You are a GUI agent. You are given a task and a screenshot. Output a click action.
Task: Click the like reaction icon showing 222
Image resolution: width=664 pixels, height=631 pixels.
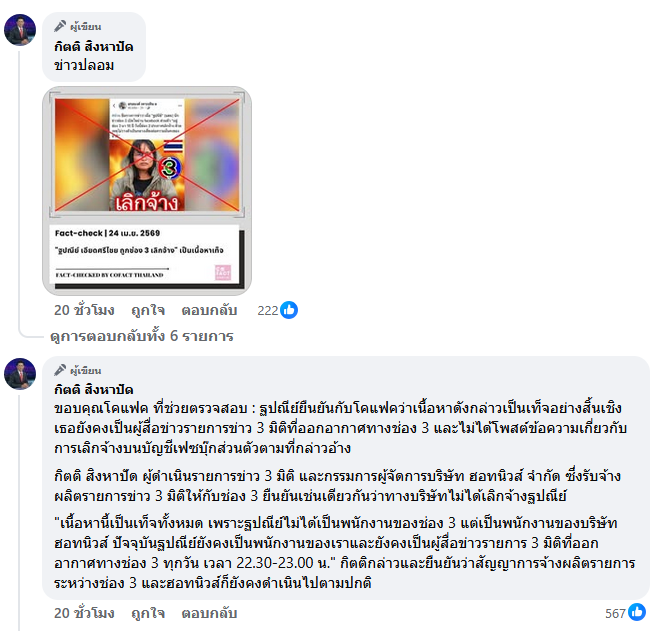coord(289,310)
